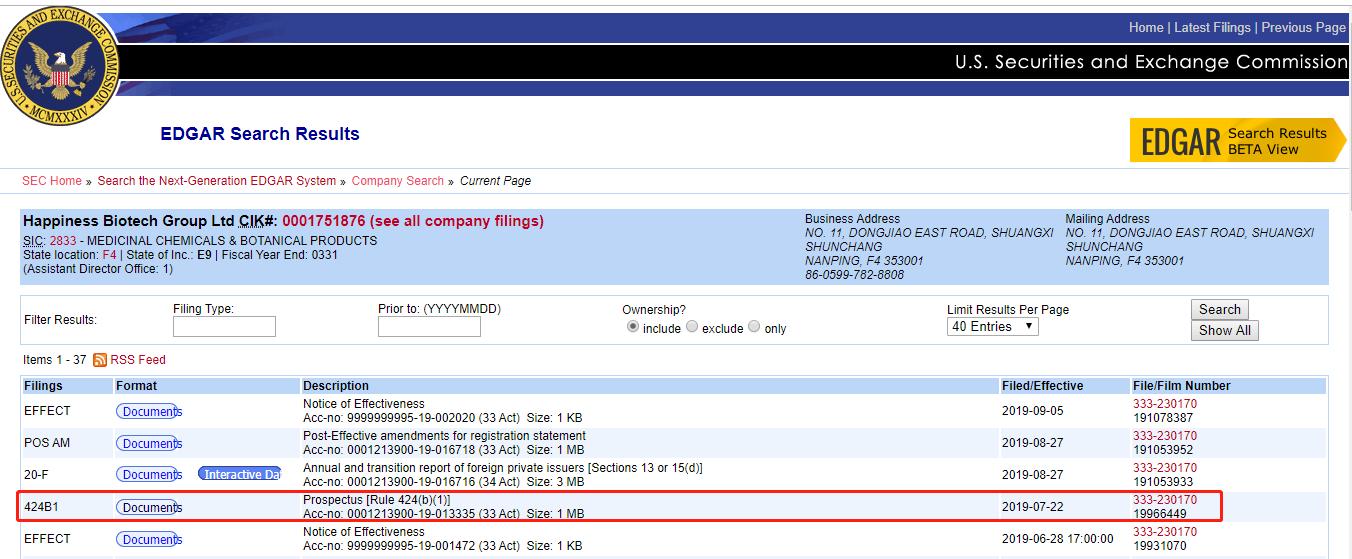Open file number 333-230170 in 424B1 row

[x=1165, y=500]
